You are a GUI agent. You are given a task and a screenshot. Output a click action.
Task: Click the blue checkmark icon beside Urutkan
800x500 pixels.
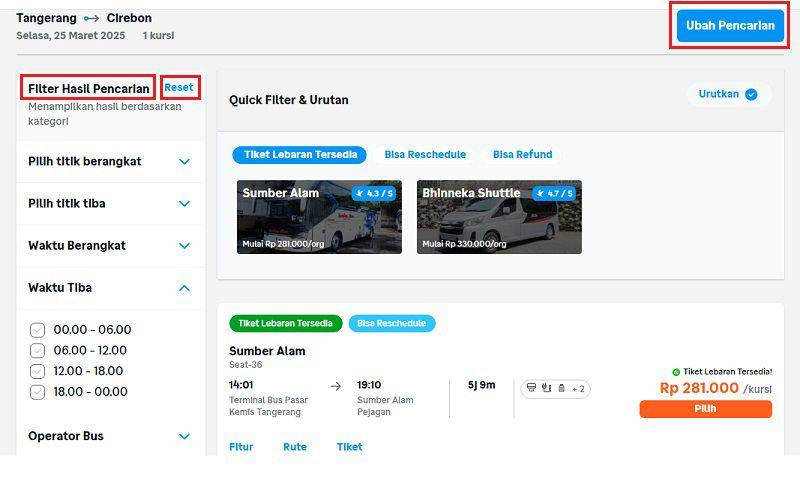(x=751, y=94)
